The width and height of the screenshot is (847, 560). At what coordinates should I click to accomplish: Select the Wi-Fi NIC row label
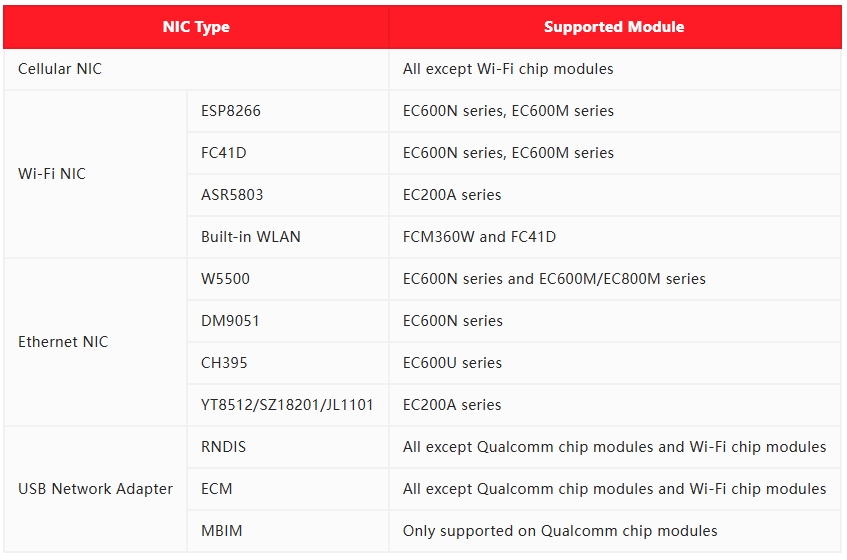(x=52, y=174)
